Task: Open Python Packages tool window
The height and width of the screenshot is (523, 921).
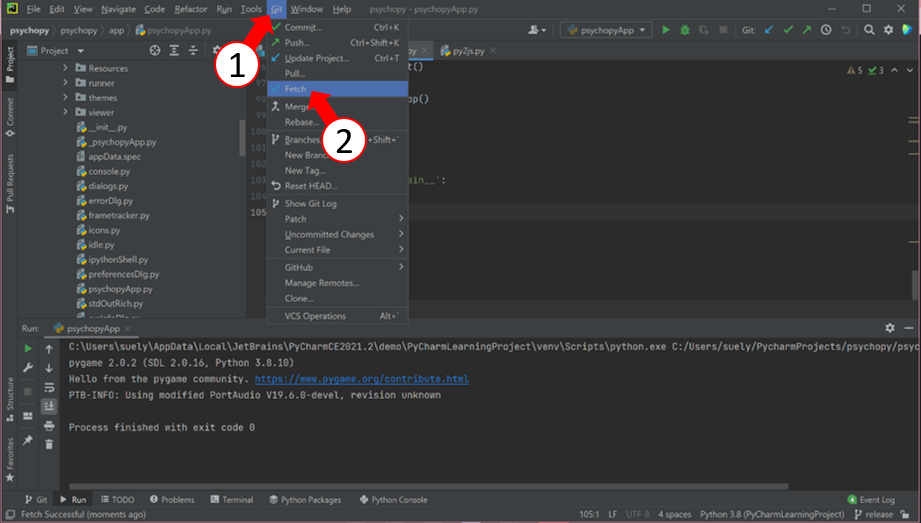Action: [x=305, y=499]
